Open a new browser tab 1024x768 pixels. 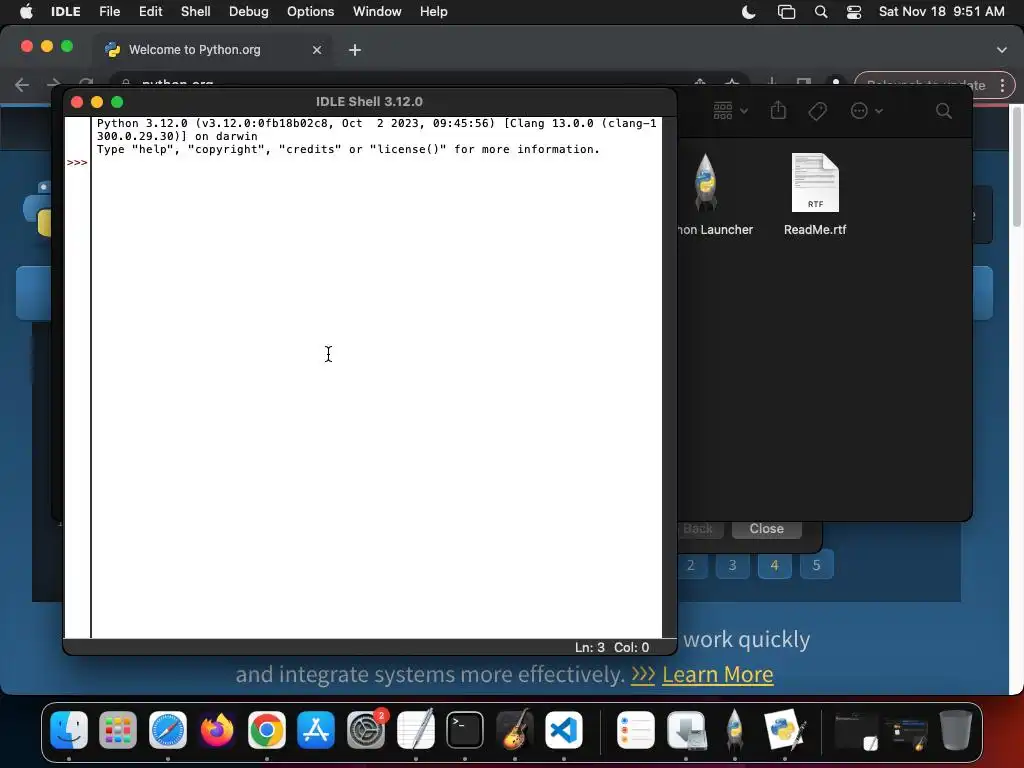355,50
